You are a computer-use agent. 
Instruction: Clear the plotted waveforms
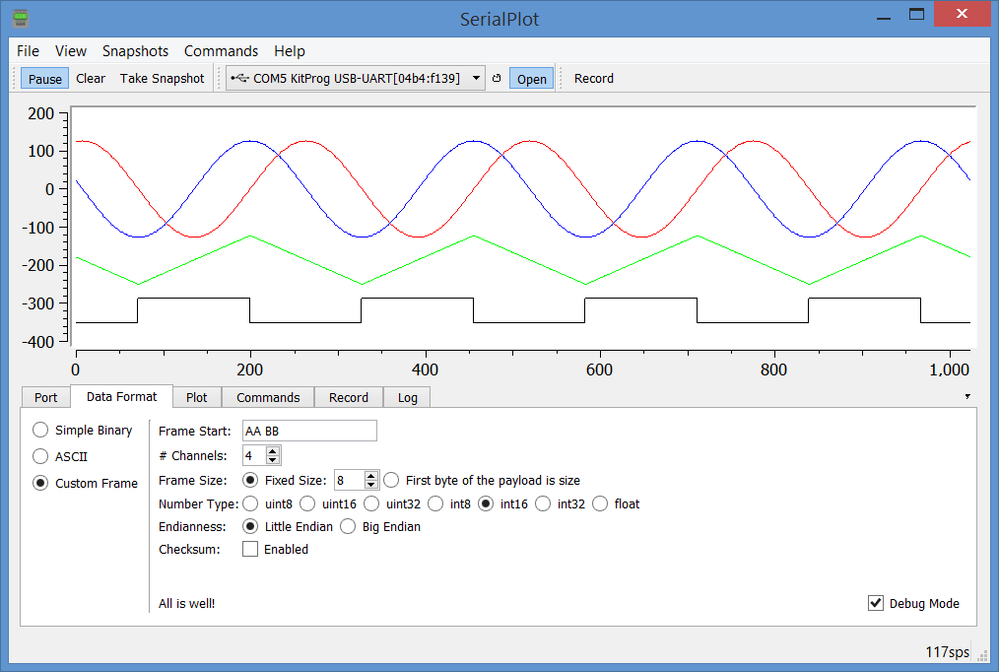pos(90,78)
